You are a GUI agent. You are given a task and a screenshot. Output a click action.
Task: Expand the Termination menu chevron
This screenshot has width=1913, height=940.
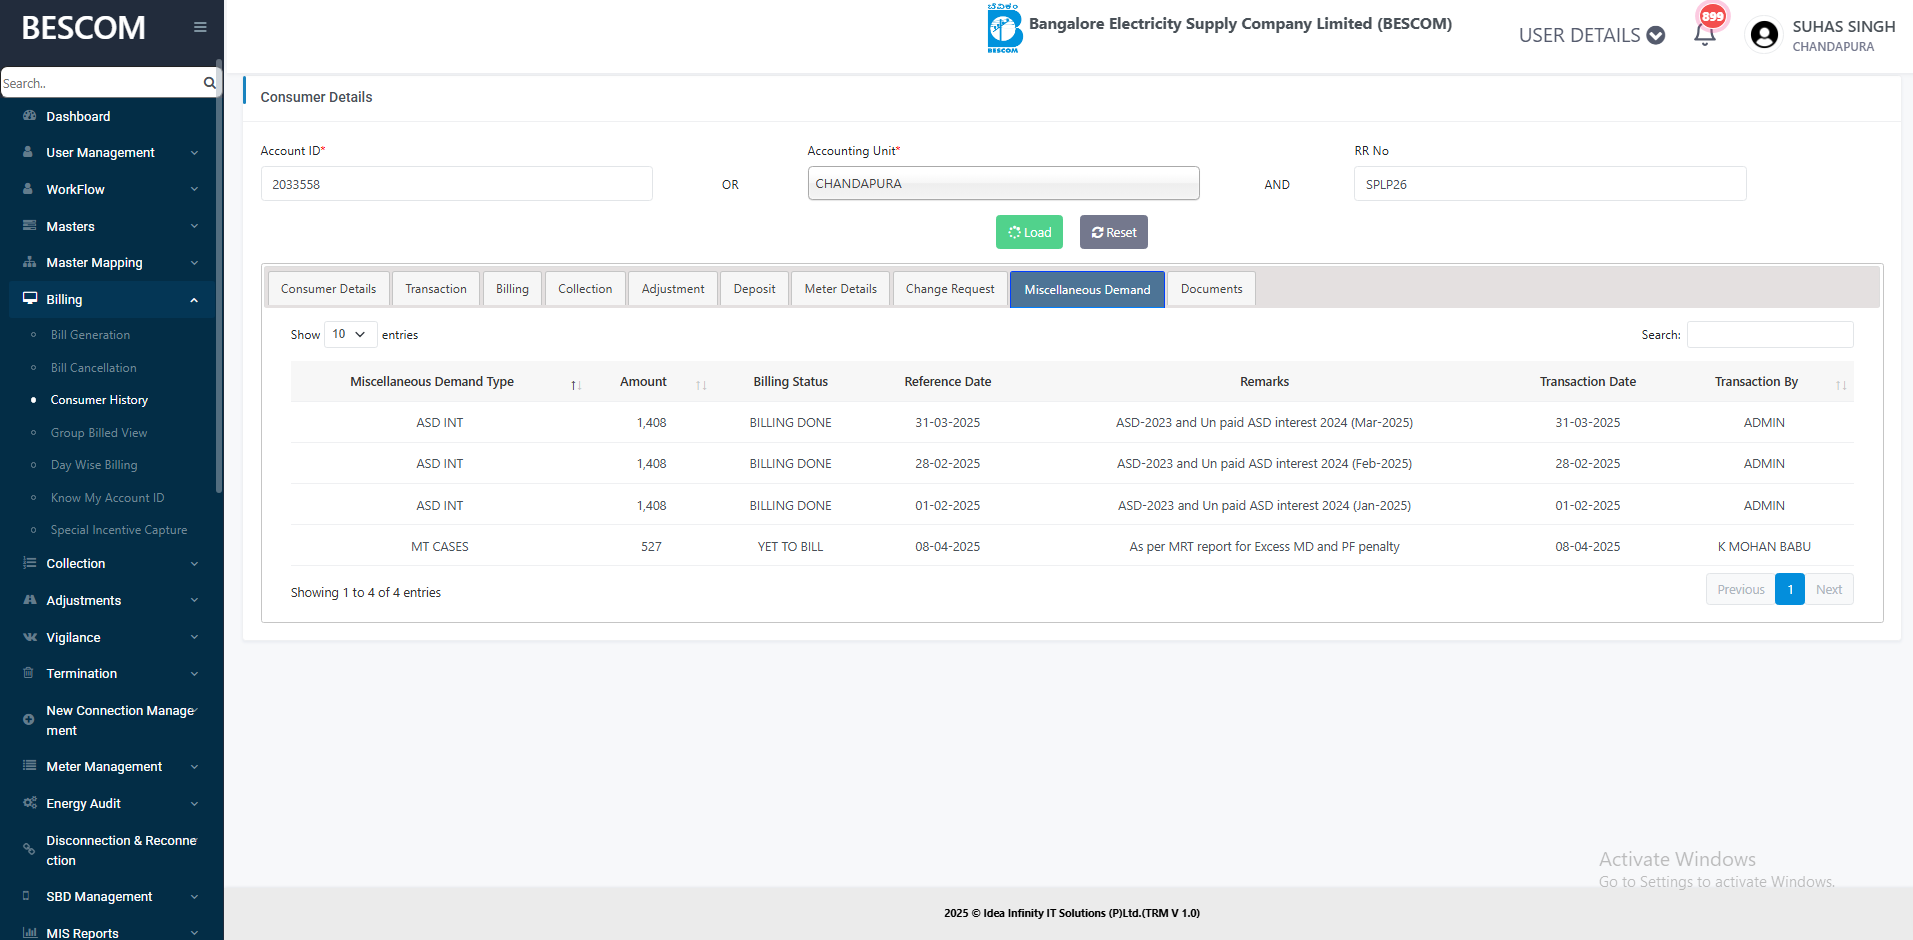pyautogui.click(x=194, y=674)
